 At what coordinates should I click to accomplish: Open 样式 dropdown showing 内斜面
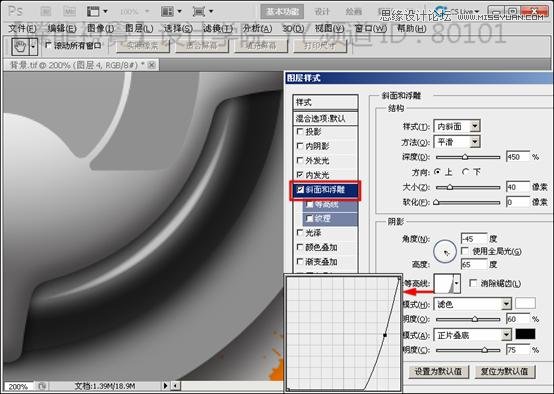(x=457, y=126)
